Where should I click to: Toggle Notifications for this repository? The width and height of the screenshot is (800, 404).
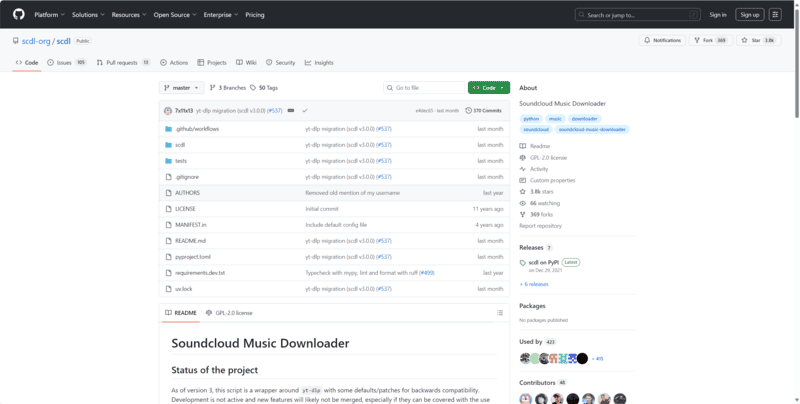coord(661,40)
